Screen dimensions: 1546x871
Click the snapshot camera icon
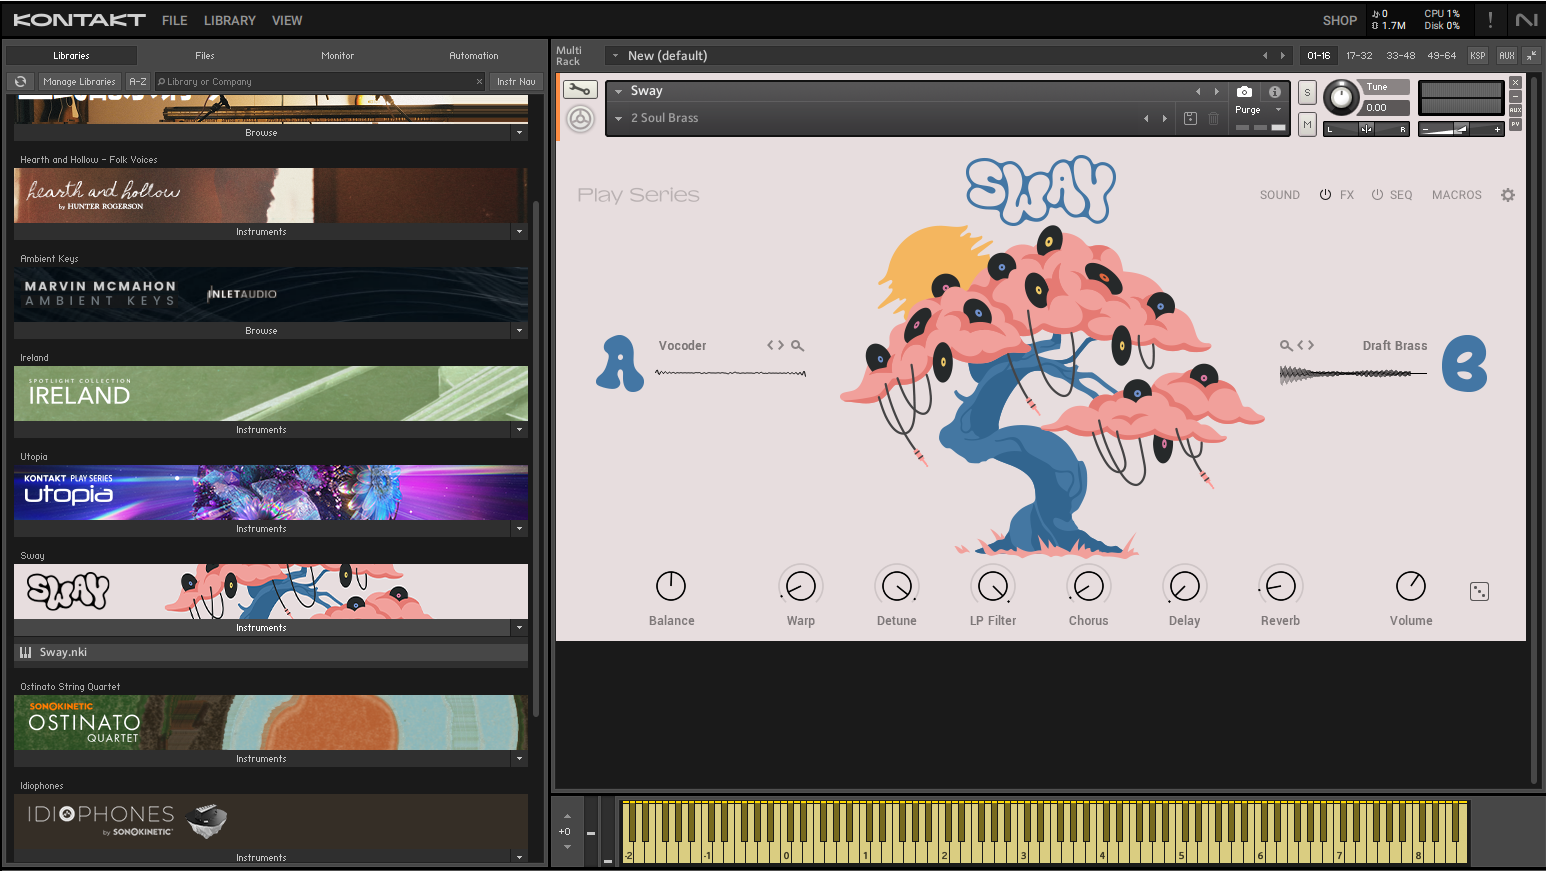pyautogui.click(x=1244, y=92)
